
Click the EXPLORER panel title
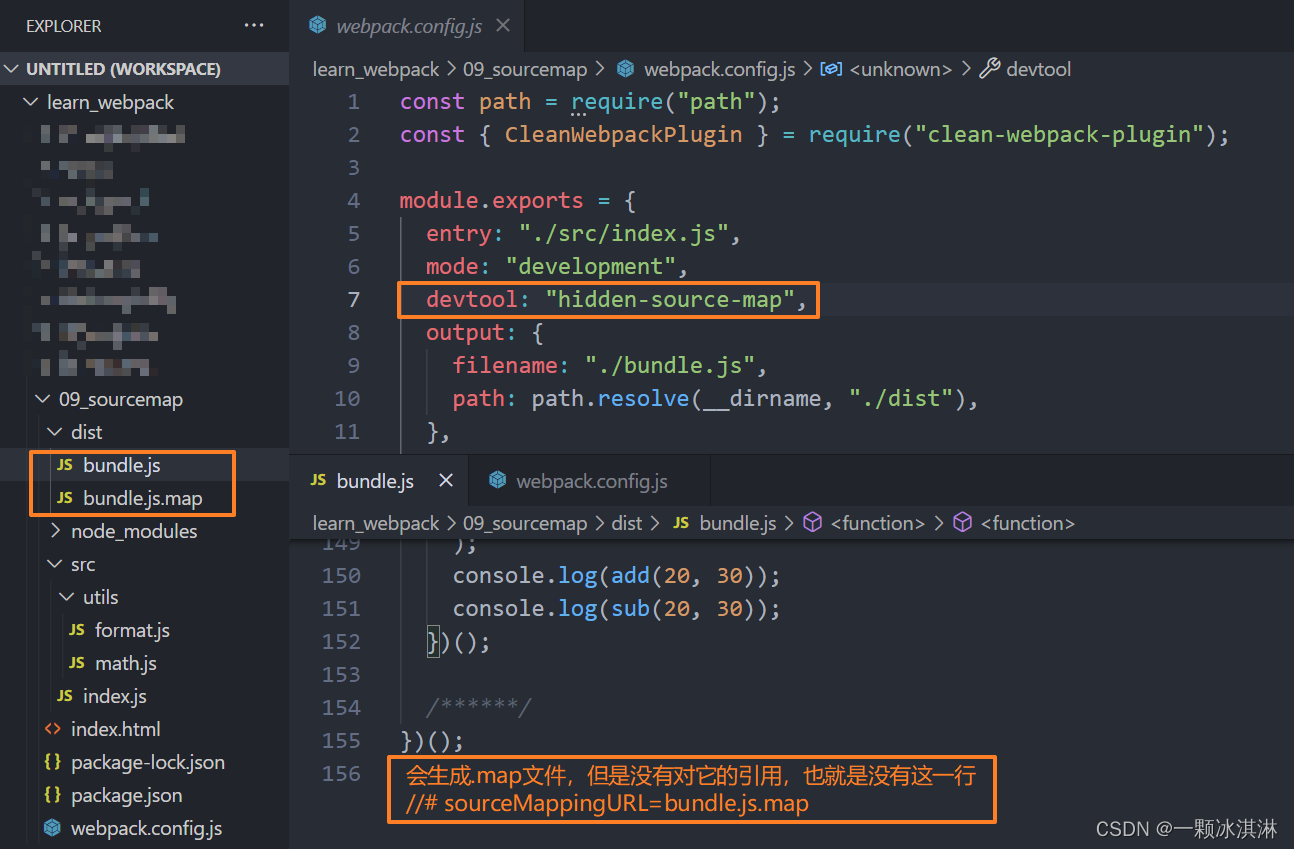tap(64, 26)
